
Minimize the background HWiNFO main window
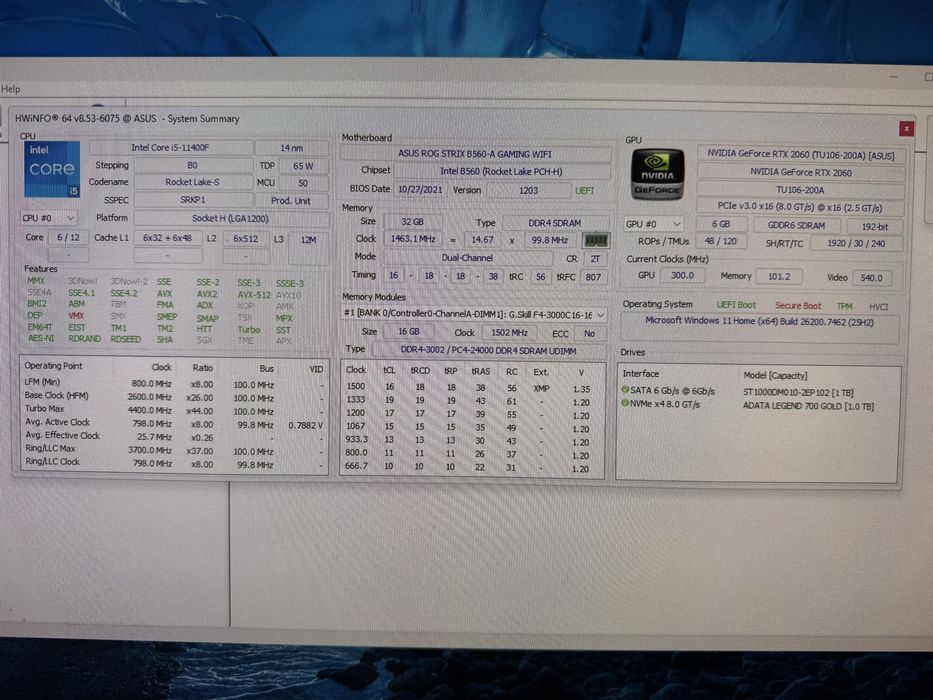pyautogui.click(x=893, y=77)
